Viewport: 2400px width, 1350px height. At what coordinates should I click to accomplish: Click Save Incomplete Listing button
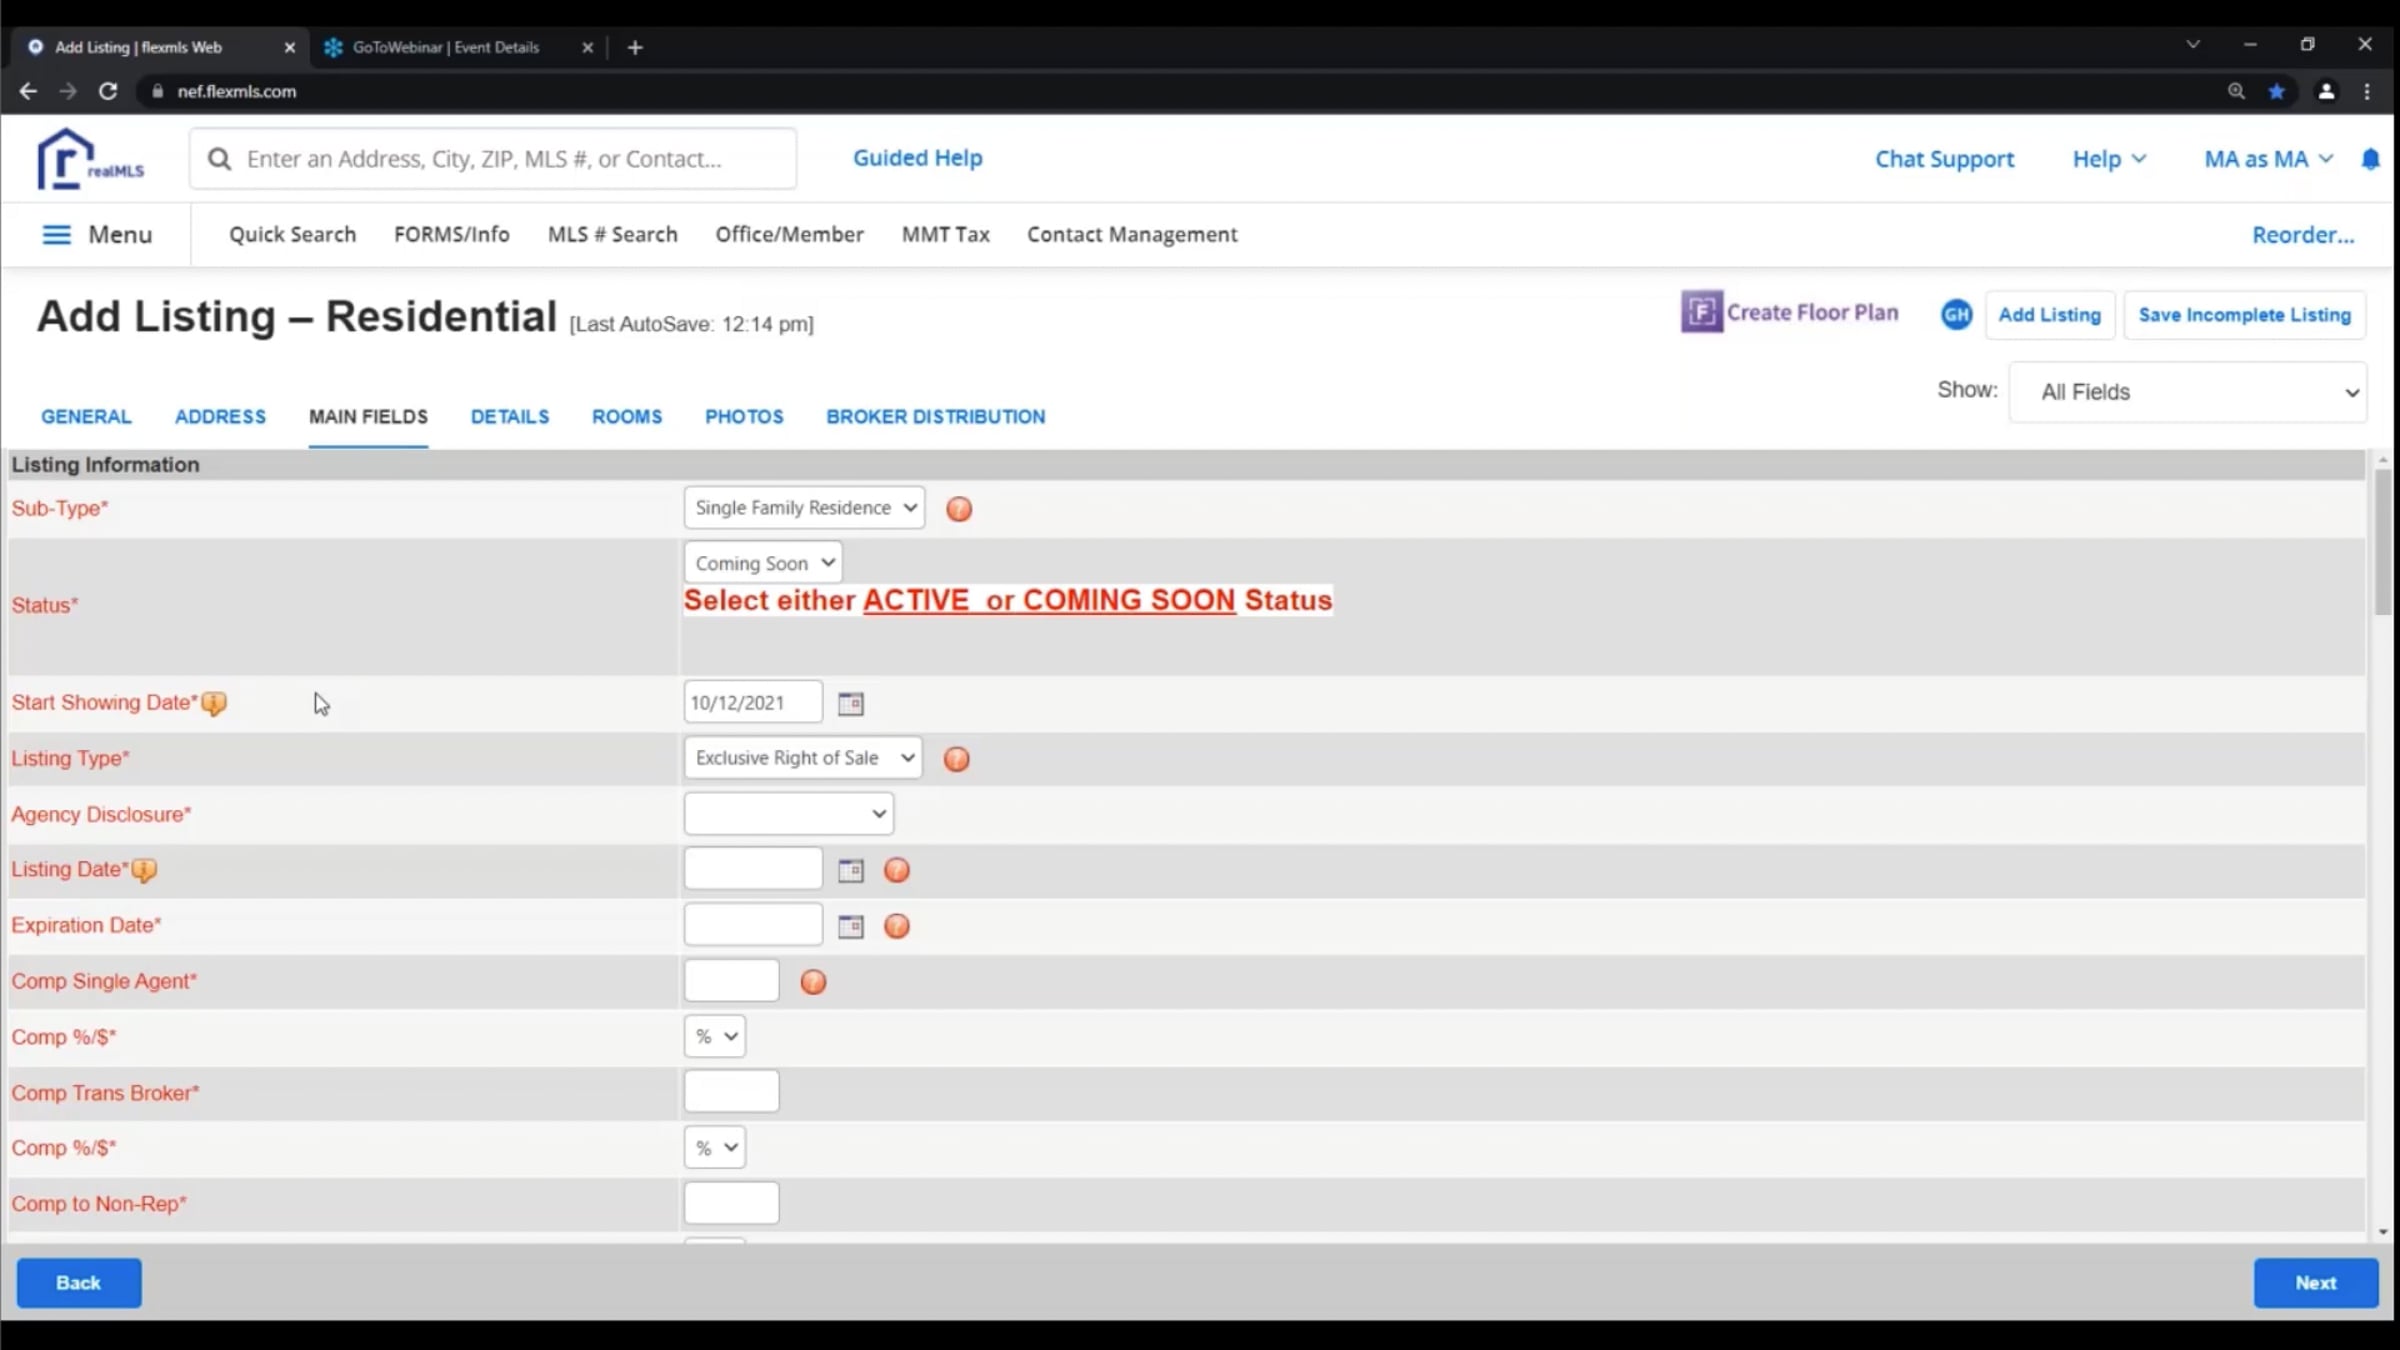click(2244, 315)
